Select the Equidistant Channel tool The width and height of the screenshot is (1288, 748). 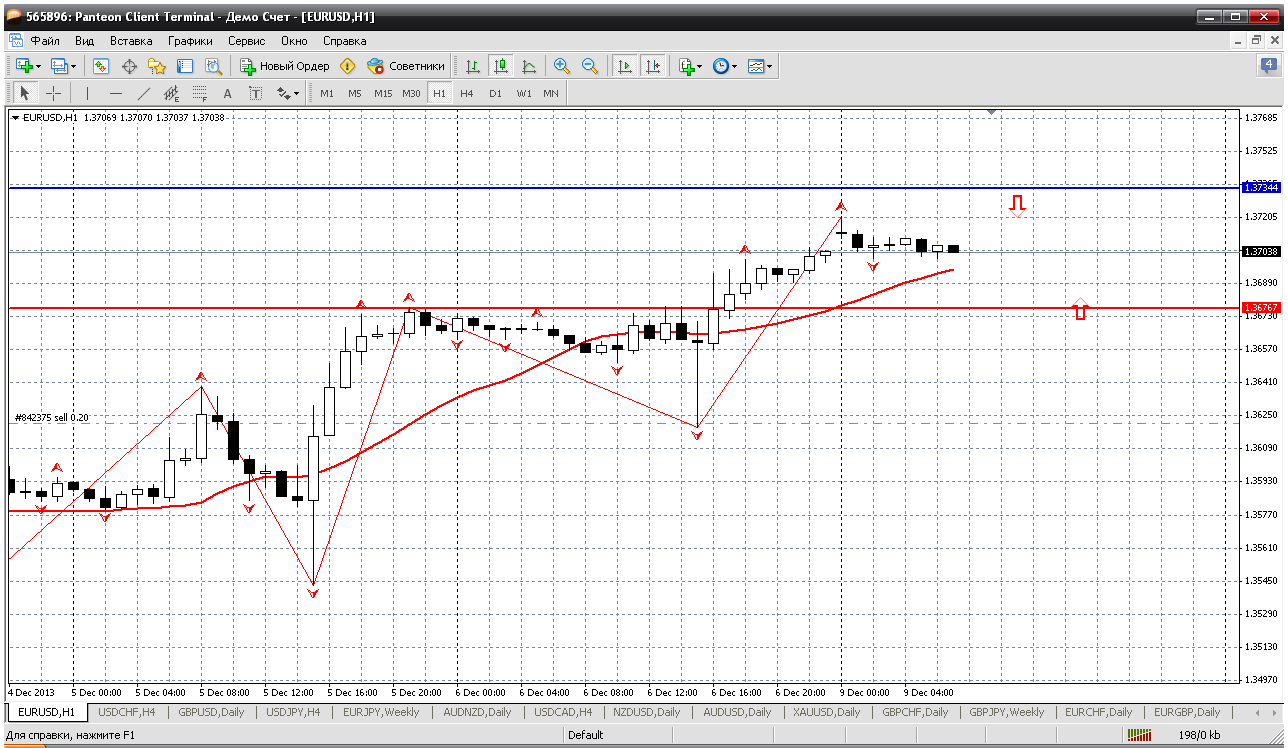point(172,93)
